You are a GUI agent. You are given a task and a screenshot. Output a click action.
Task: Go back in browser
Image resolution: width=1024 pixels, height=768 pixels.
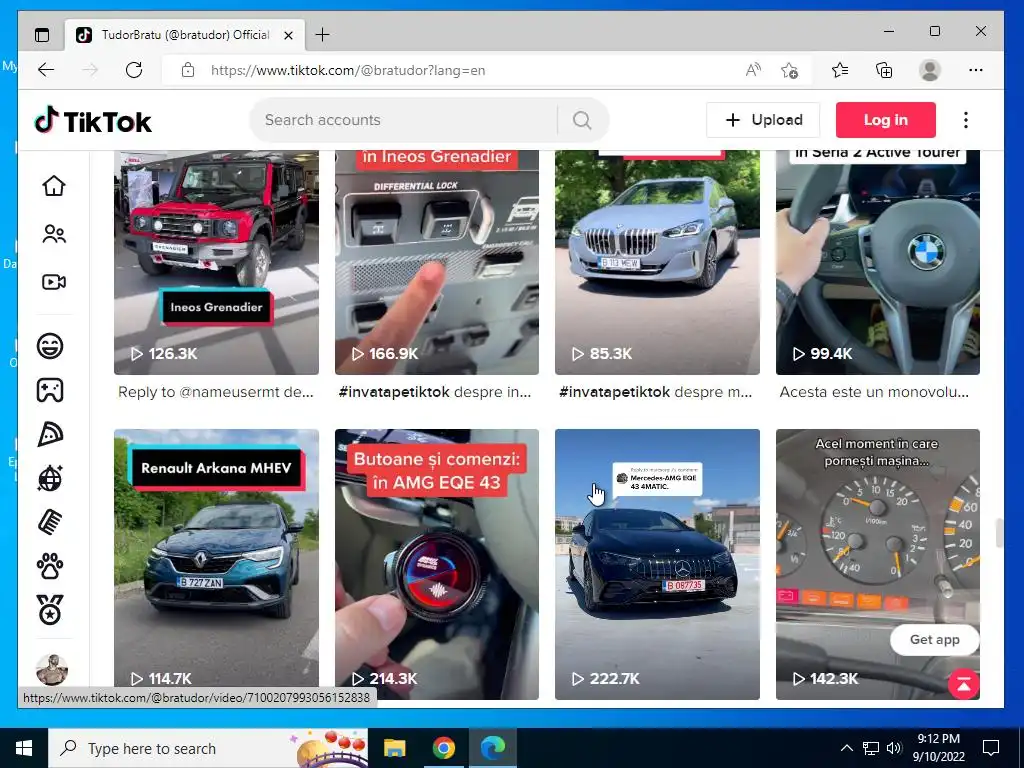(46, 70)
